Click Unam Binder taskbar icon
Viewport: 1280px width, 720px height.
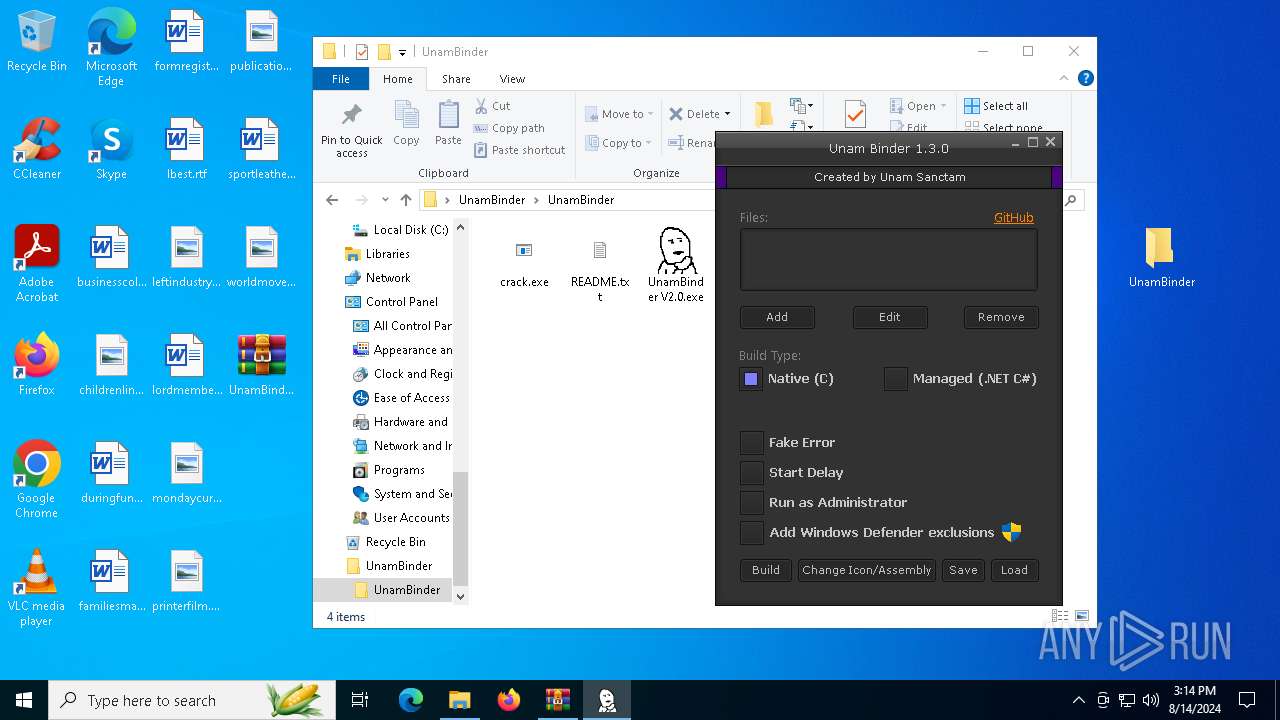coord(606,700)
